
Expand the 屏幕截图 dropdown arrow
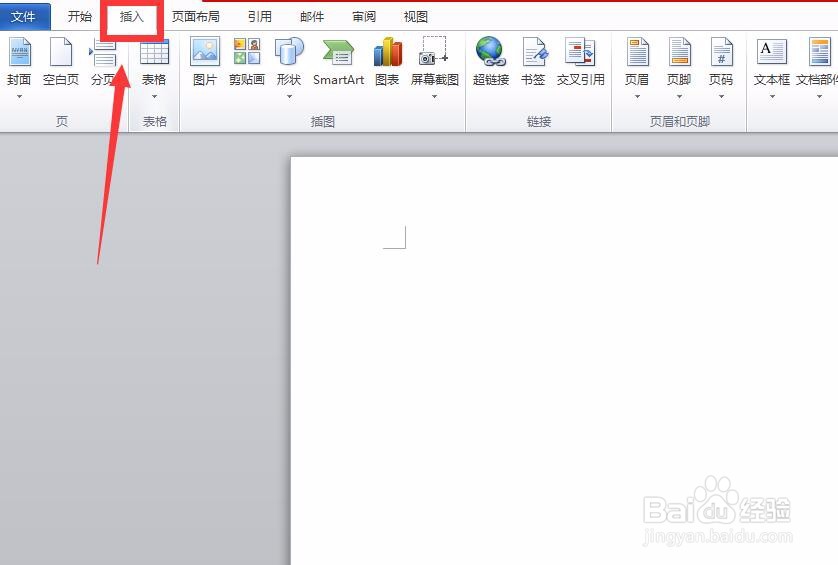(x=434, y=97)
